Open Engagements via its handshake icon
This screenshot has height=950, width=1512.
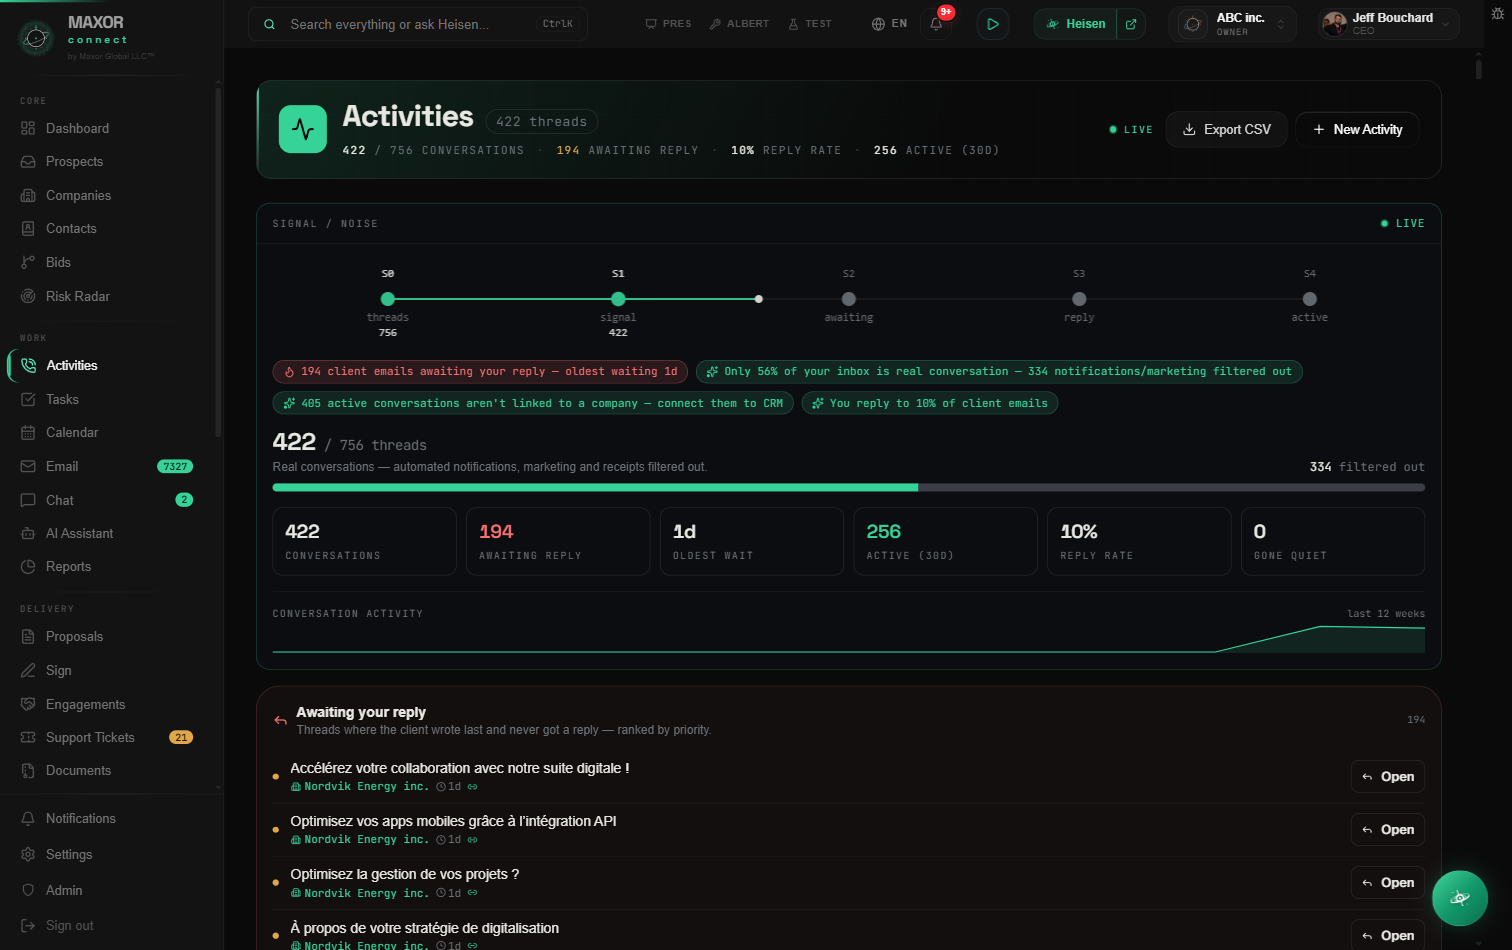coord(28,704)
